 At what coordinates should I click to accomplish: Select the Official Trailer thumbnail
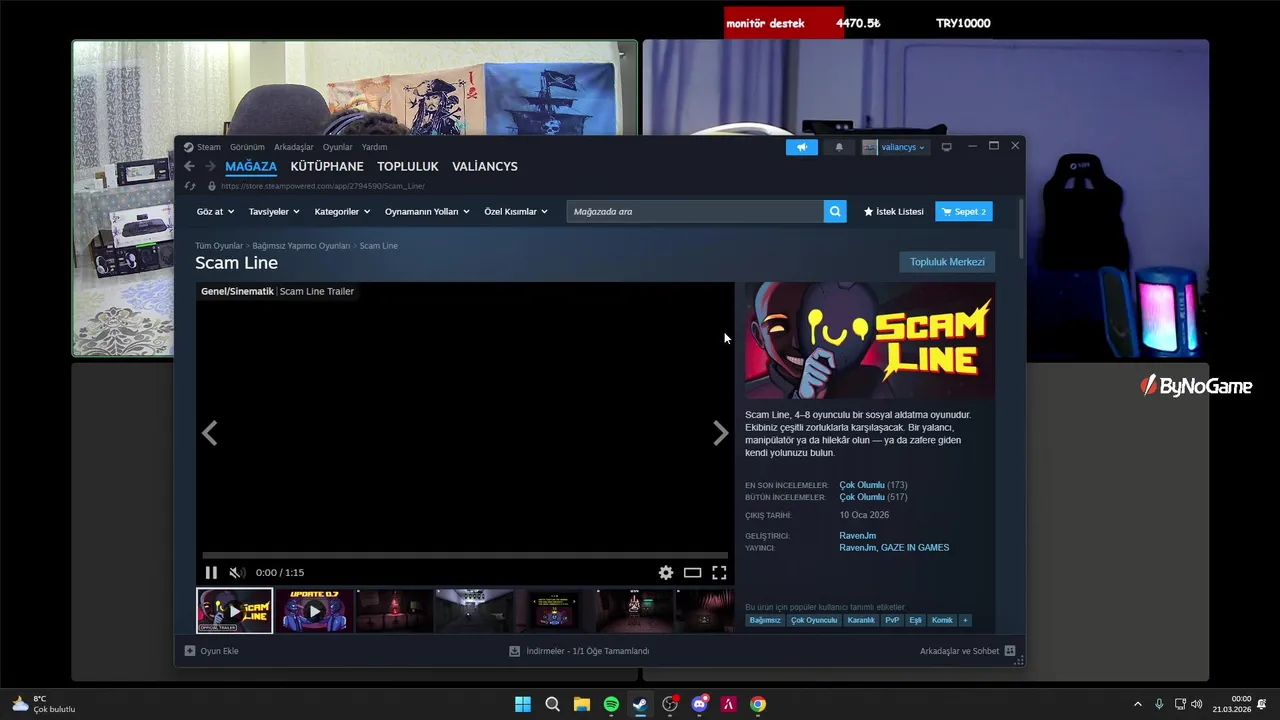coord(234,610)
